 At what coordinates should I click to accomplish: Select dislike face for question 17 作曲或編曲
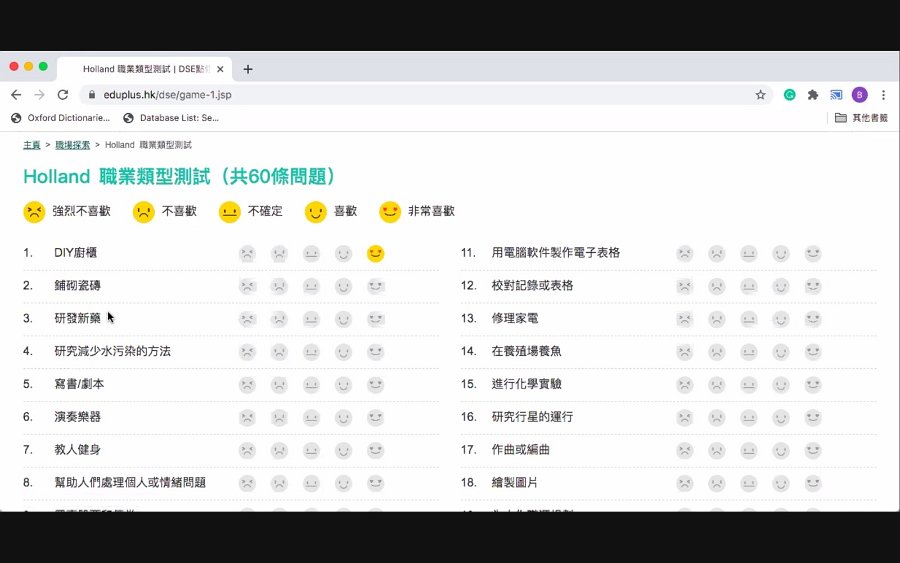click(716, 451)
